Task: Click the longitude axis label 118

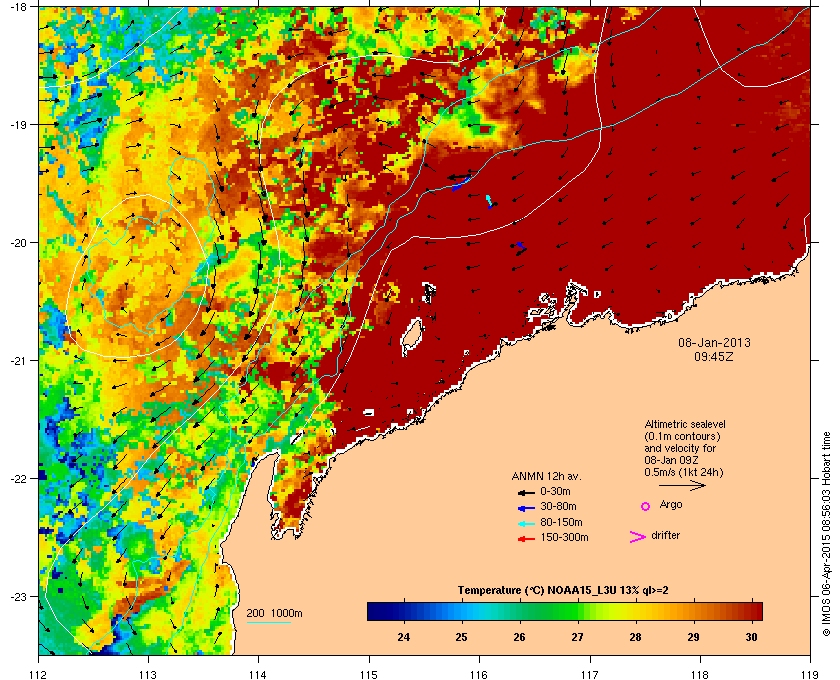Action: (700, 674)
